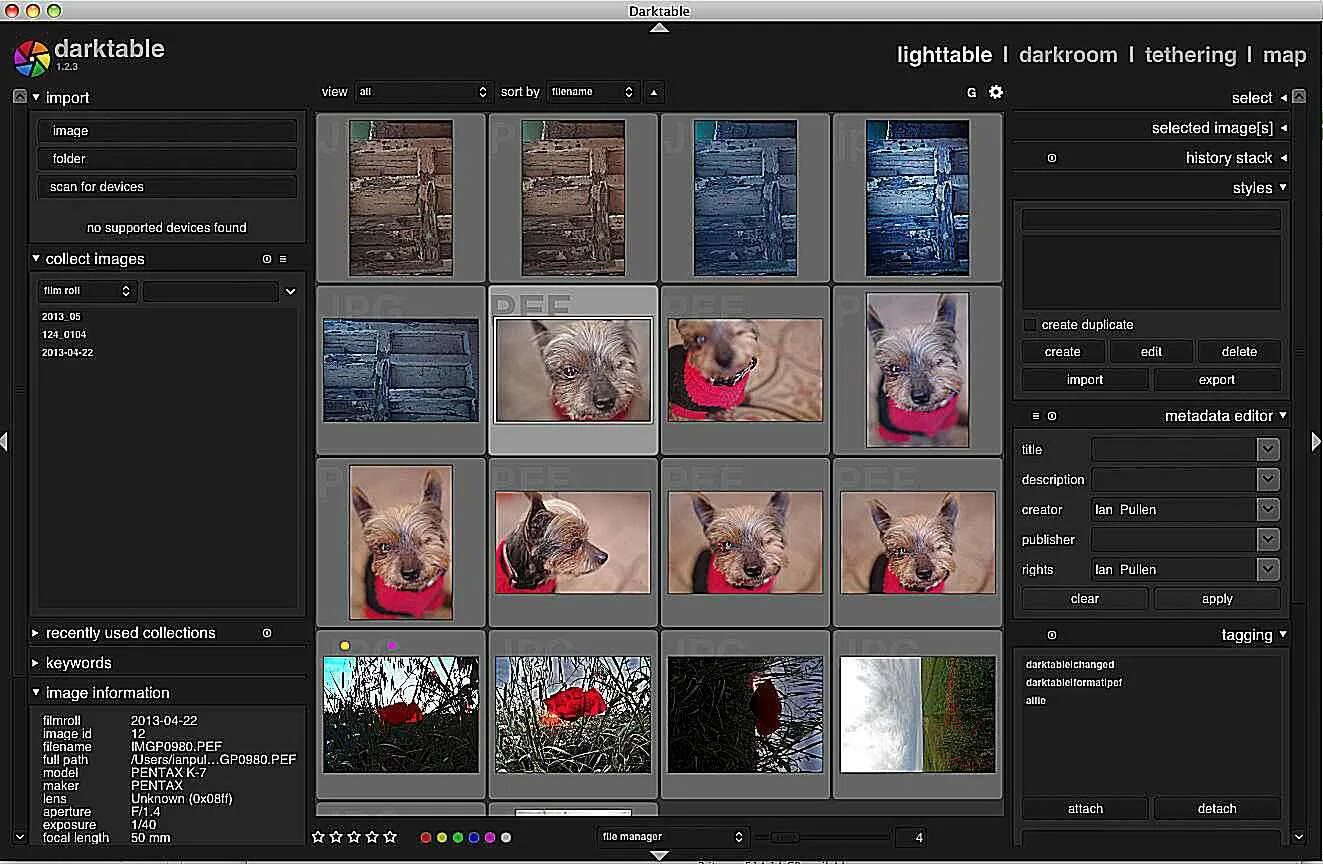1323x864 pixels.
Task: Select the 124_0104 film roll
Action: click(64, 335)
